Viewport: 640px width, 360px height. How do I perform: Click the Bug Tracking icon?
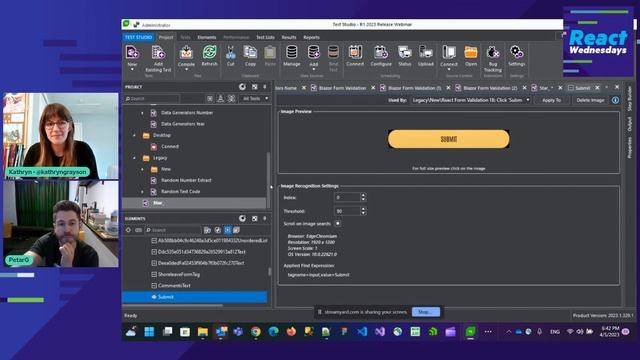pos(493,52)
